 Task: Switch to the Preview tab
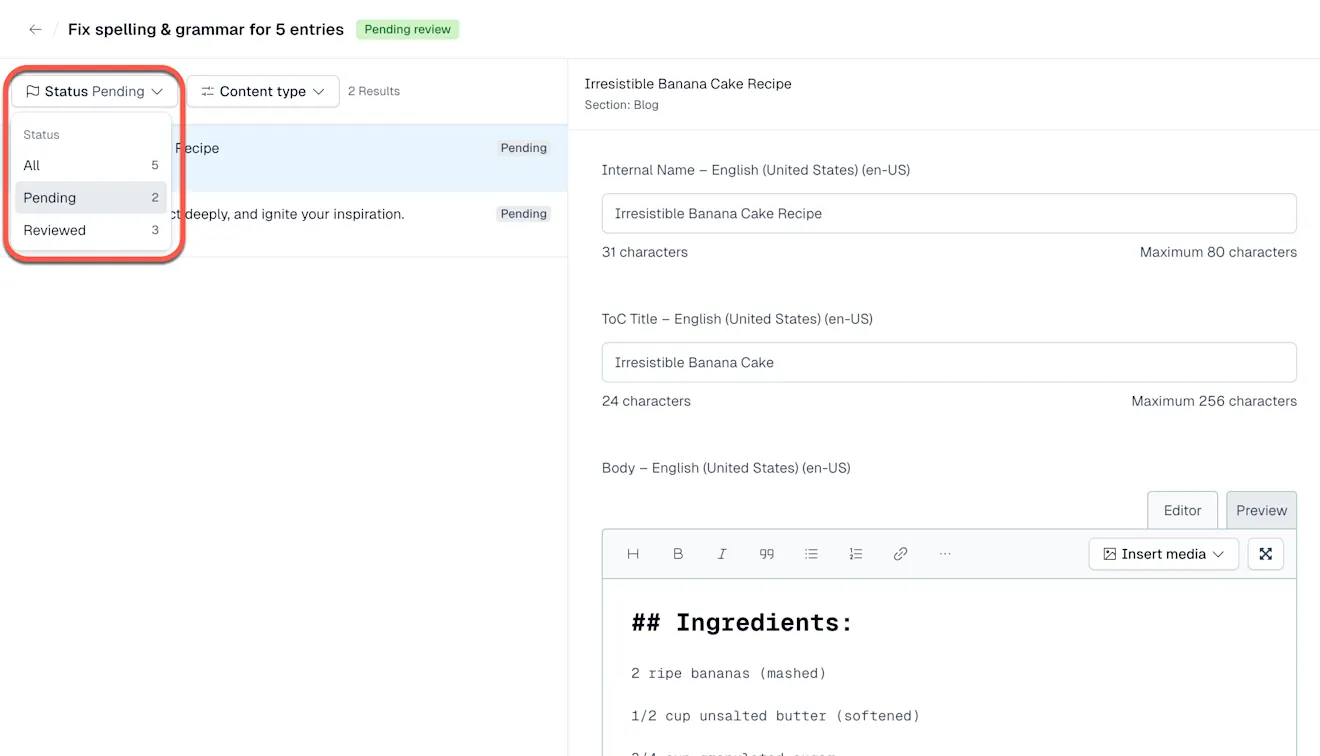tap(1261, 510)
